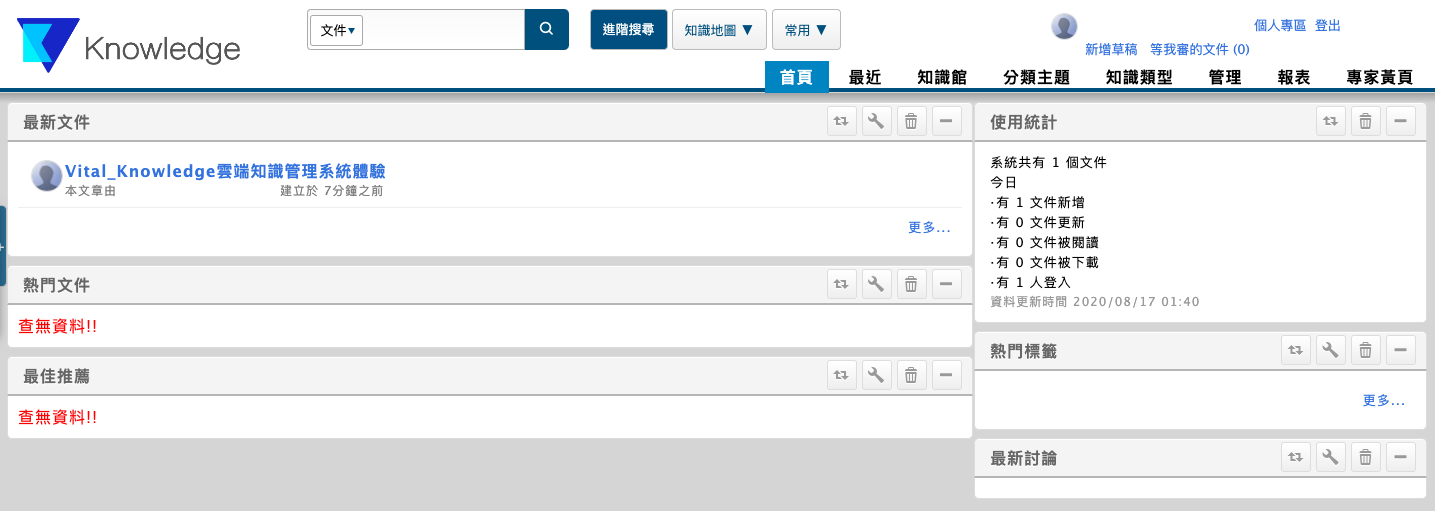Click 查無資料!! under 熱門文件
The width and height of the screenshot is (1435, 511).
(x=58, y=326)
